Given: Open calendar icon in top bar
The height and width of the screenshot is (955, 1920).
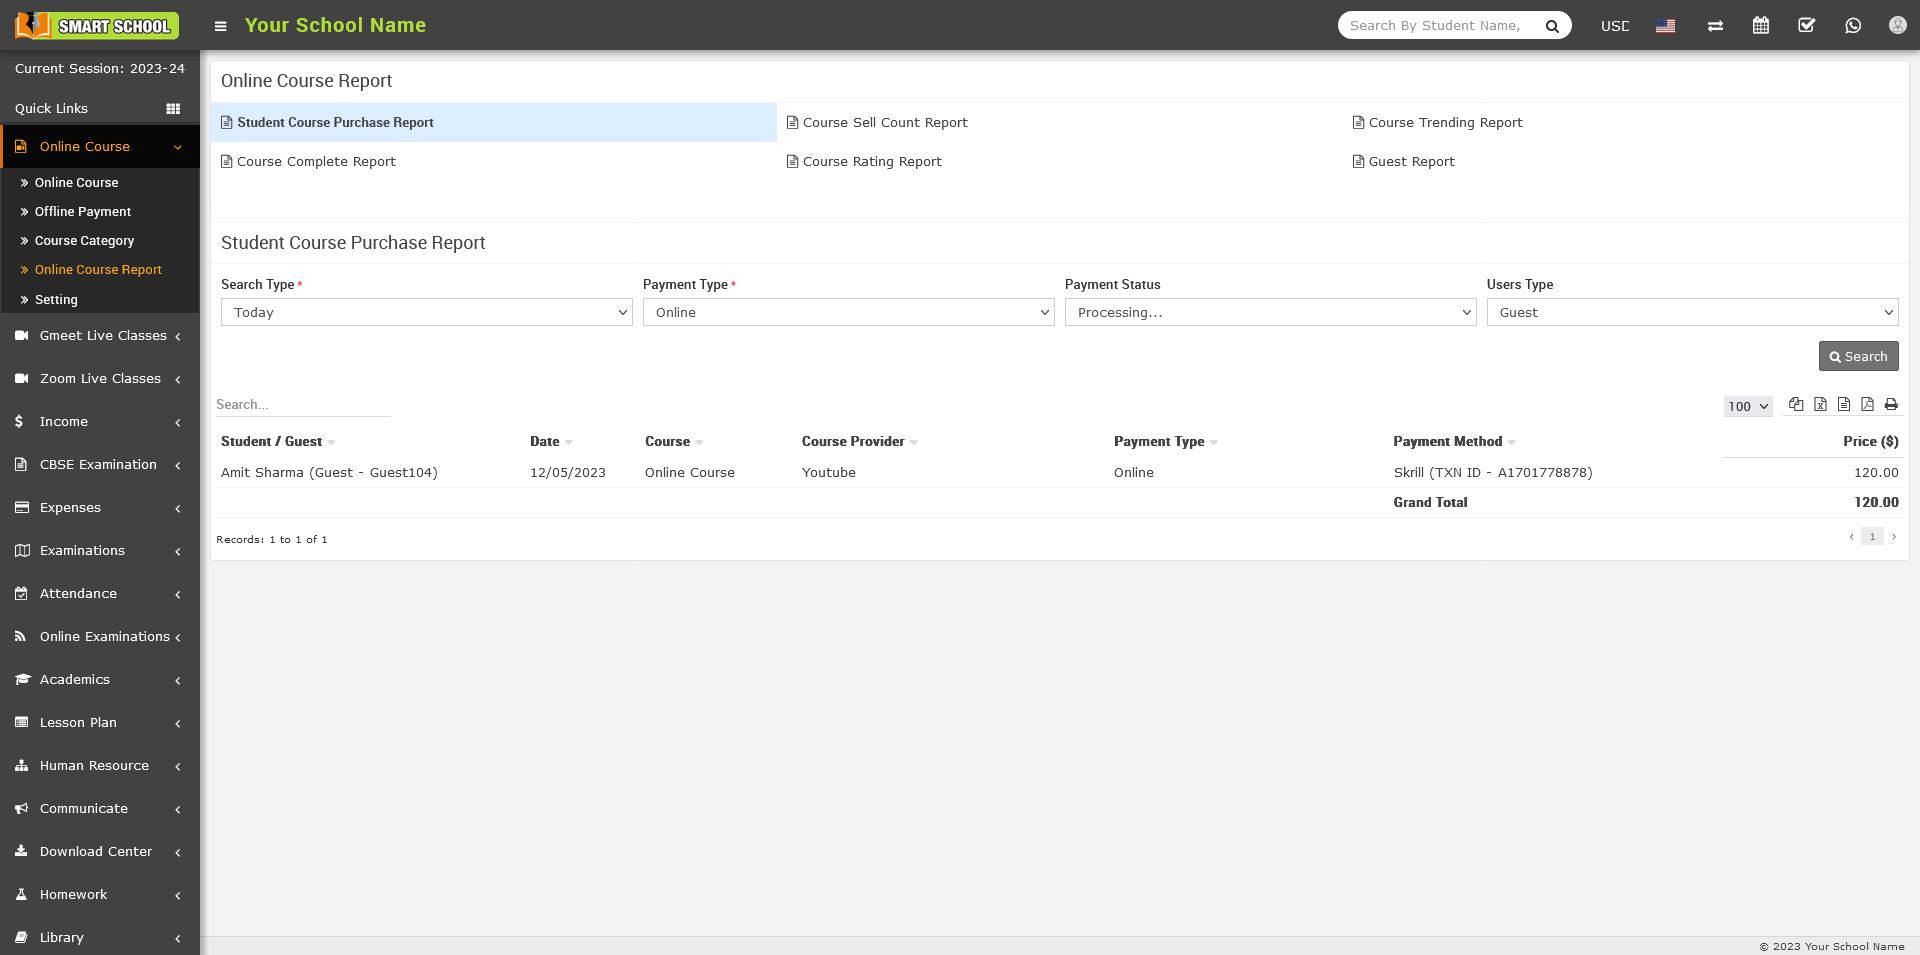Looking at the screenshot, I should click(1761, 26).
